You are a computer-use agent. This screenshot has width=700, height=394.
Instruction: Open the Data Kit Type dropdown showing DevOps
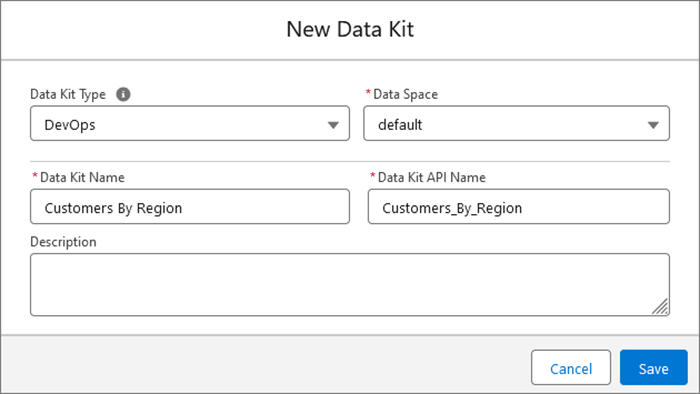tap(190, 124)
